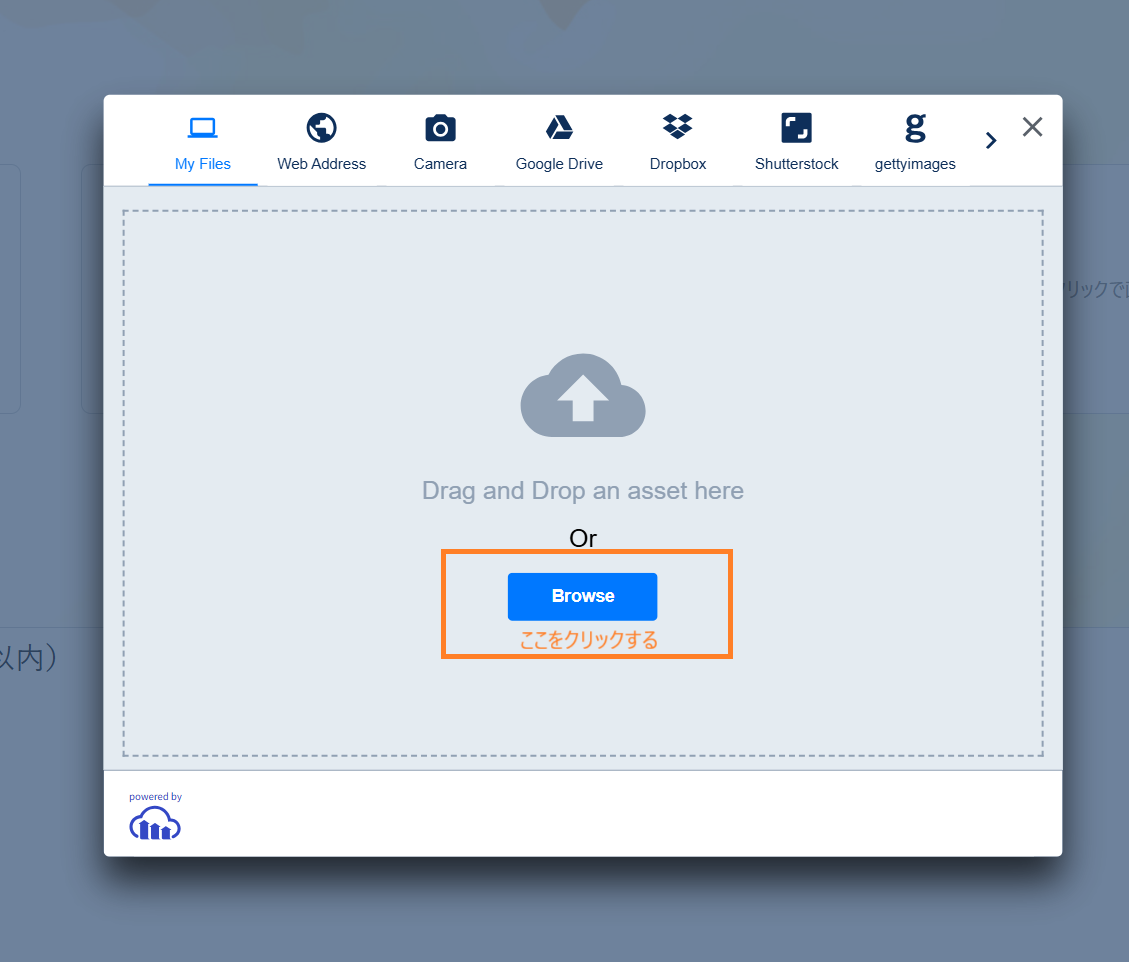
Task: Select the Web Address globe icon
Action: [321, 128]
